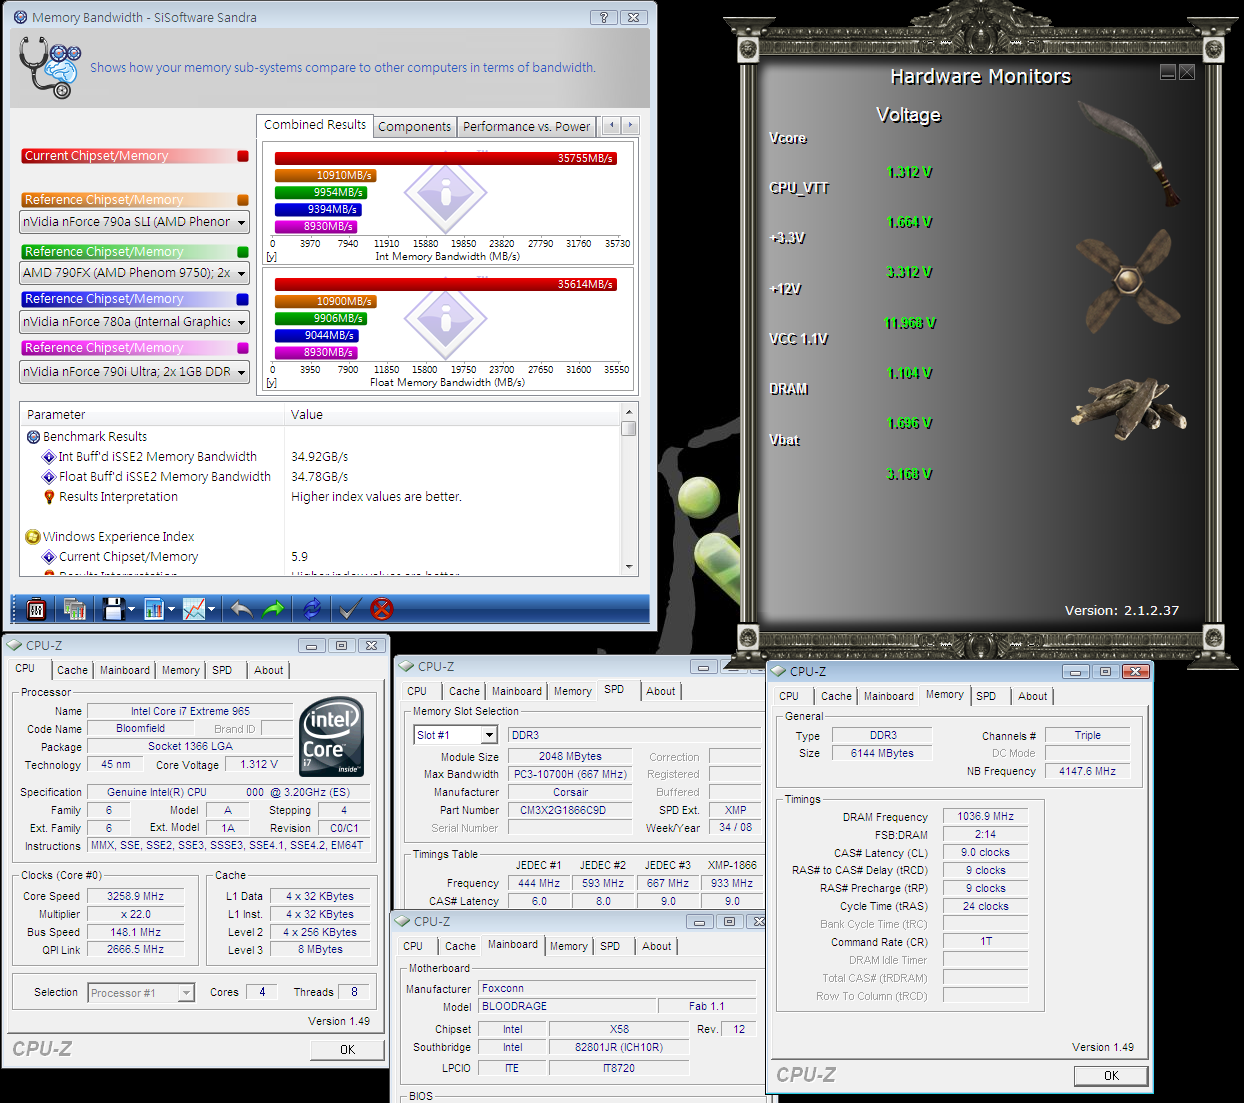Refresh results with blue arrows icon

pyautogui.click(x=312, y=609)
